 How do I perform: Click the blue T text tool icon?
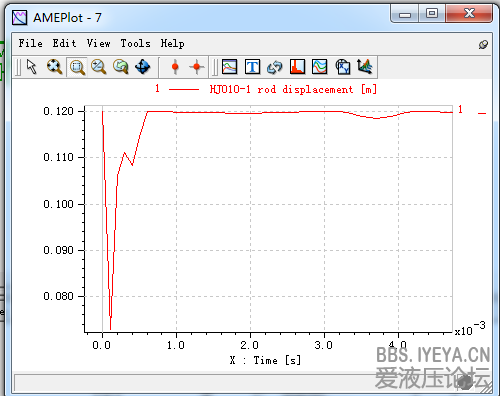click(252, 67)
